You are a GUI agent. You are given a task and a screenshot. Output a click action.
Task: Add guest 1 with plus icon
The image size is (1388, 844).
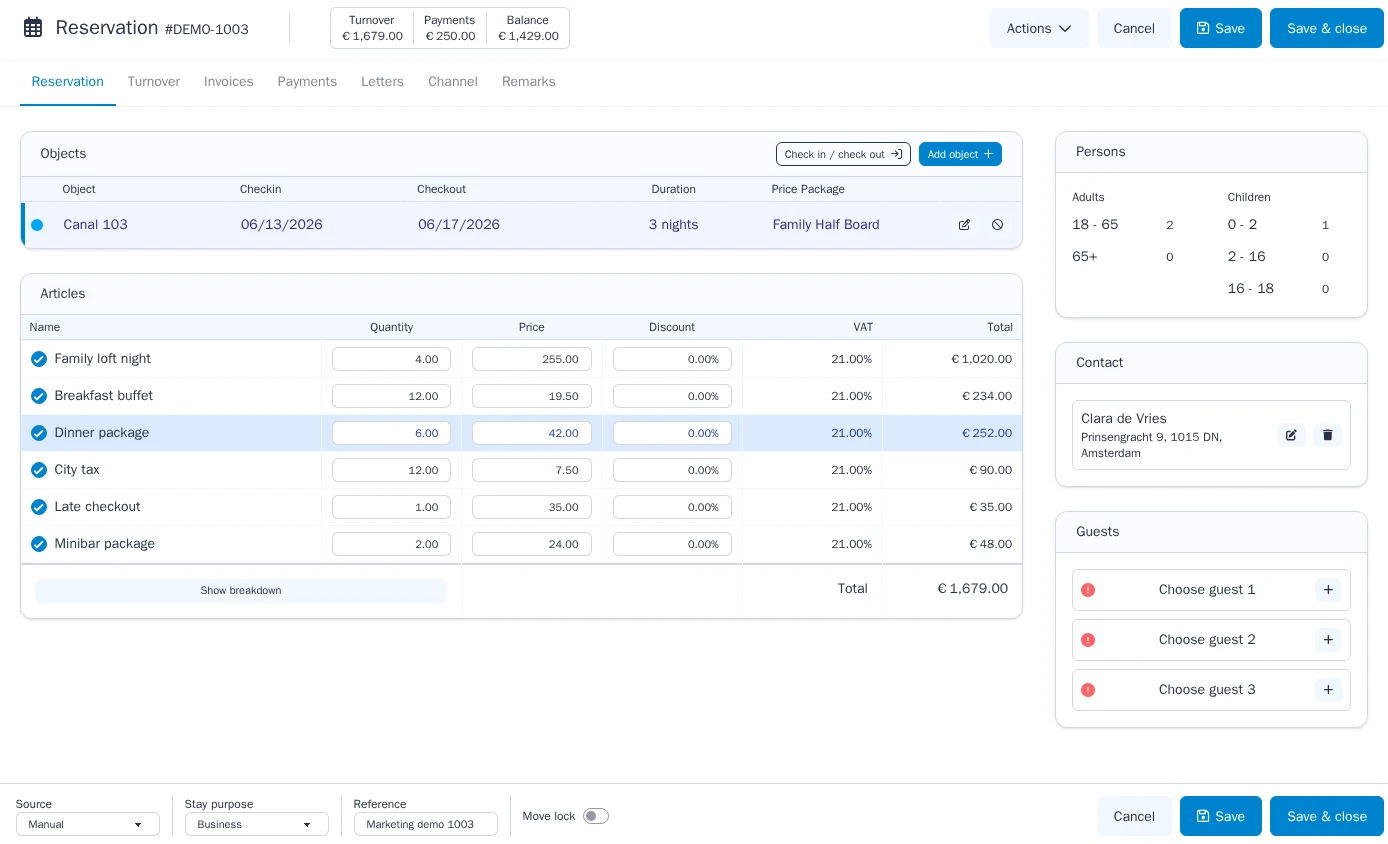point(1328,590)
